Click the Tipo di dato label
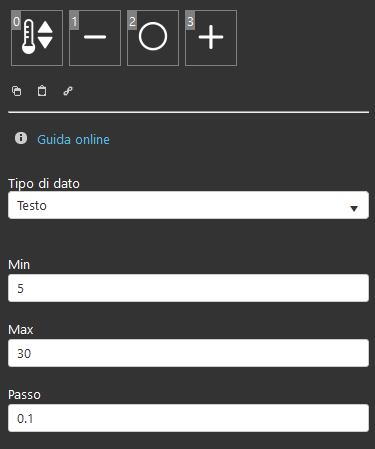 click(x=44, y=184)
